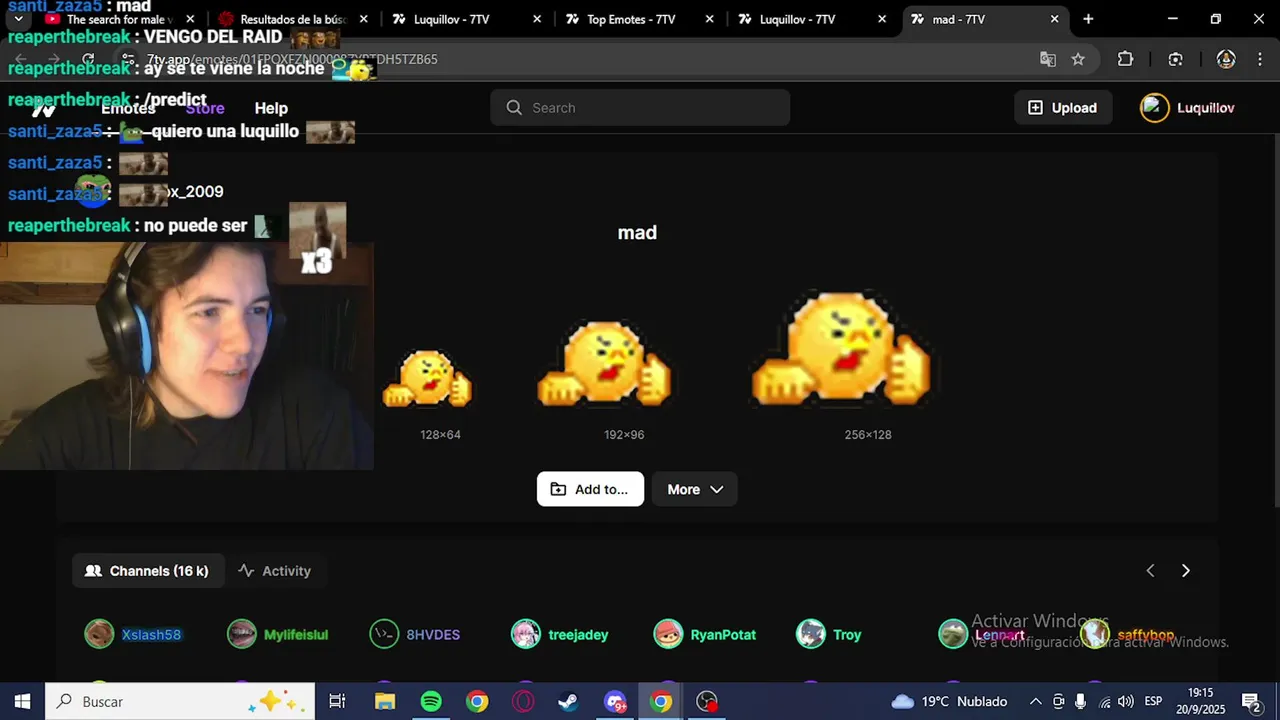
Task: Select the Activity tab
Action: coord(275,571)
